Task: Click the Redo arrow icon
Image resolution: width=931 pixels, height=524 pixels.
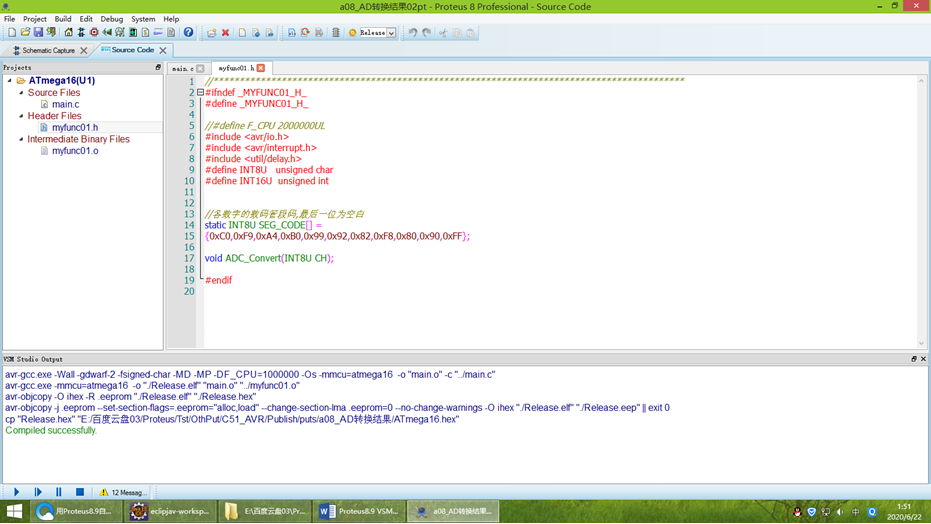Action: click(x=426, y=33)
